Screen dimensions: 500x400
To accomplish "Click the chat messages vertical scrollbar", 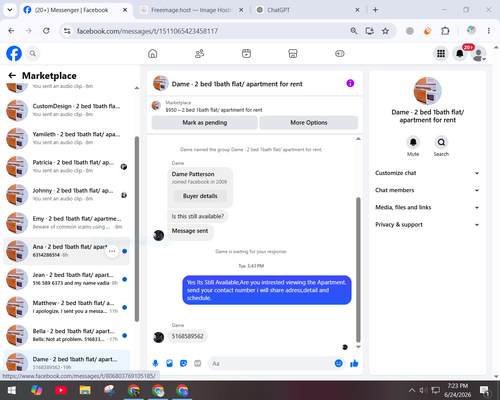I will 358,270.
